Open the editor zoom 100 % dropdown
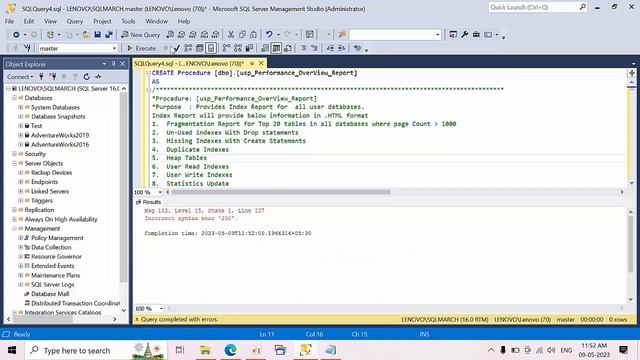Screen dimensions: 640x360 click(160, 192)
